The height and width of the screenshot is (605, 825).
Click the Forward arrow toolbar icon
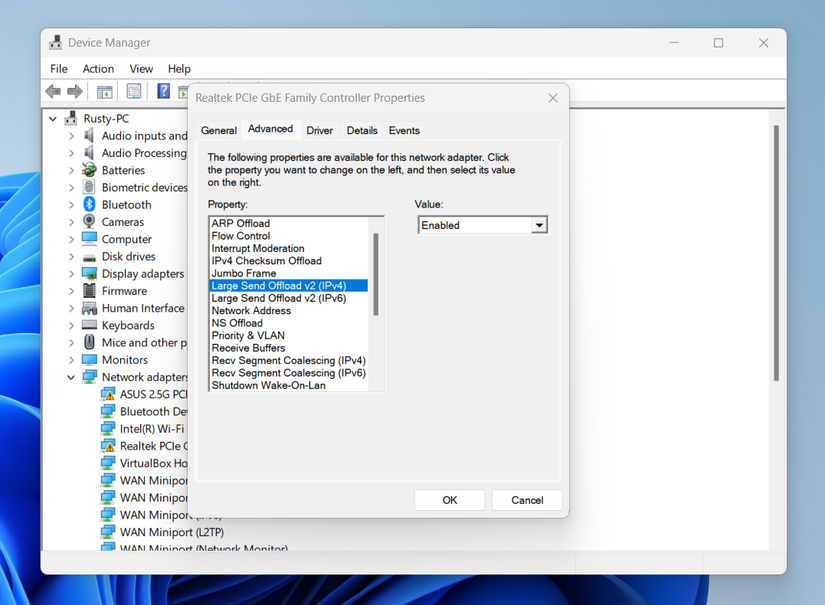coord(75,92)
